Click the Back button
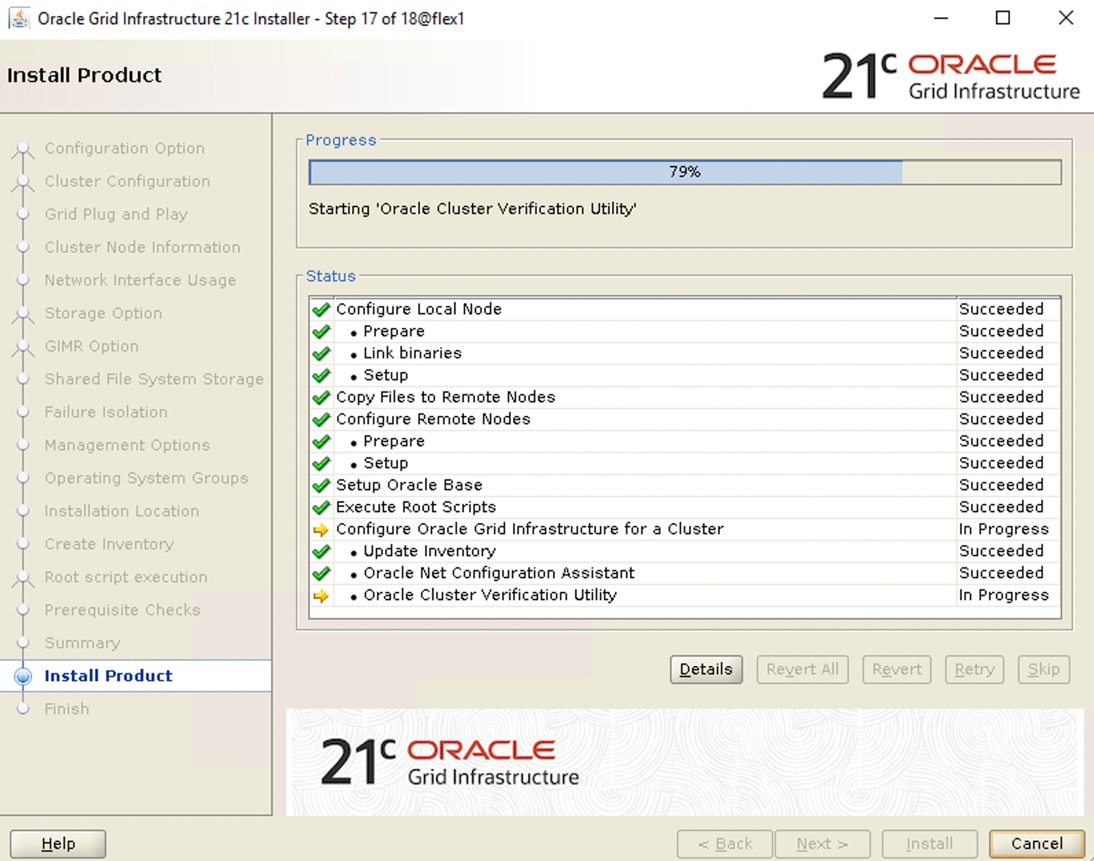The image size is (1094, 861). click(x=725, y=844)
